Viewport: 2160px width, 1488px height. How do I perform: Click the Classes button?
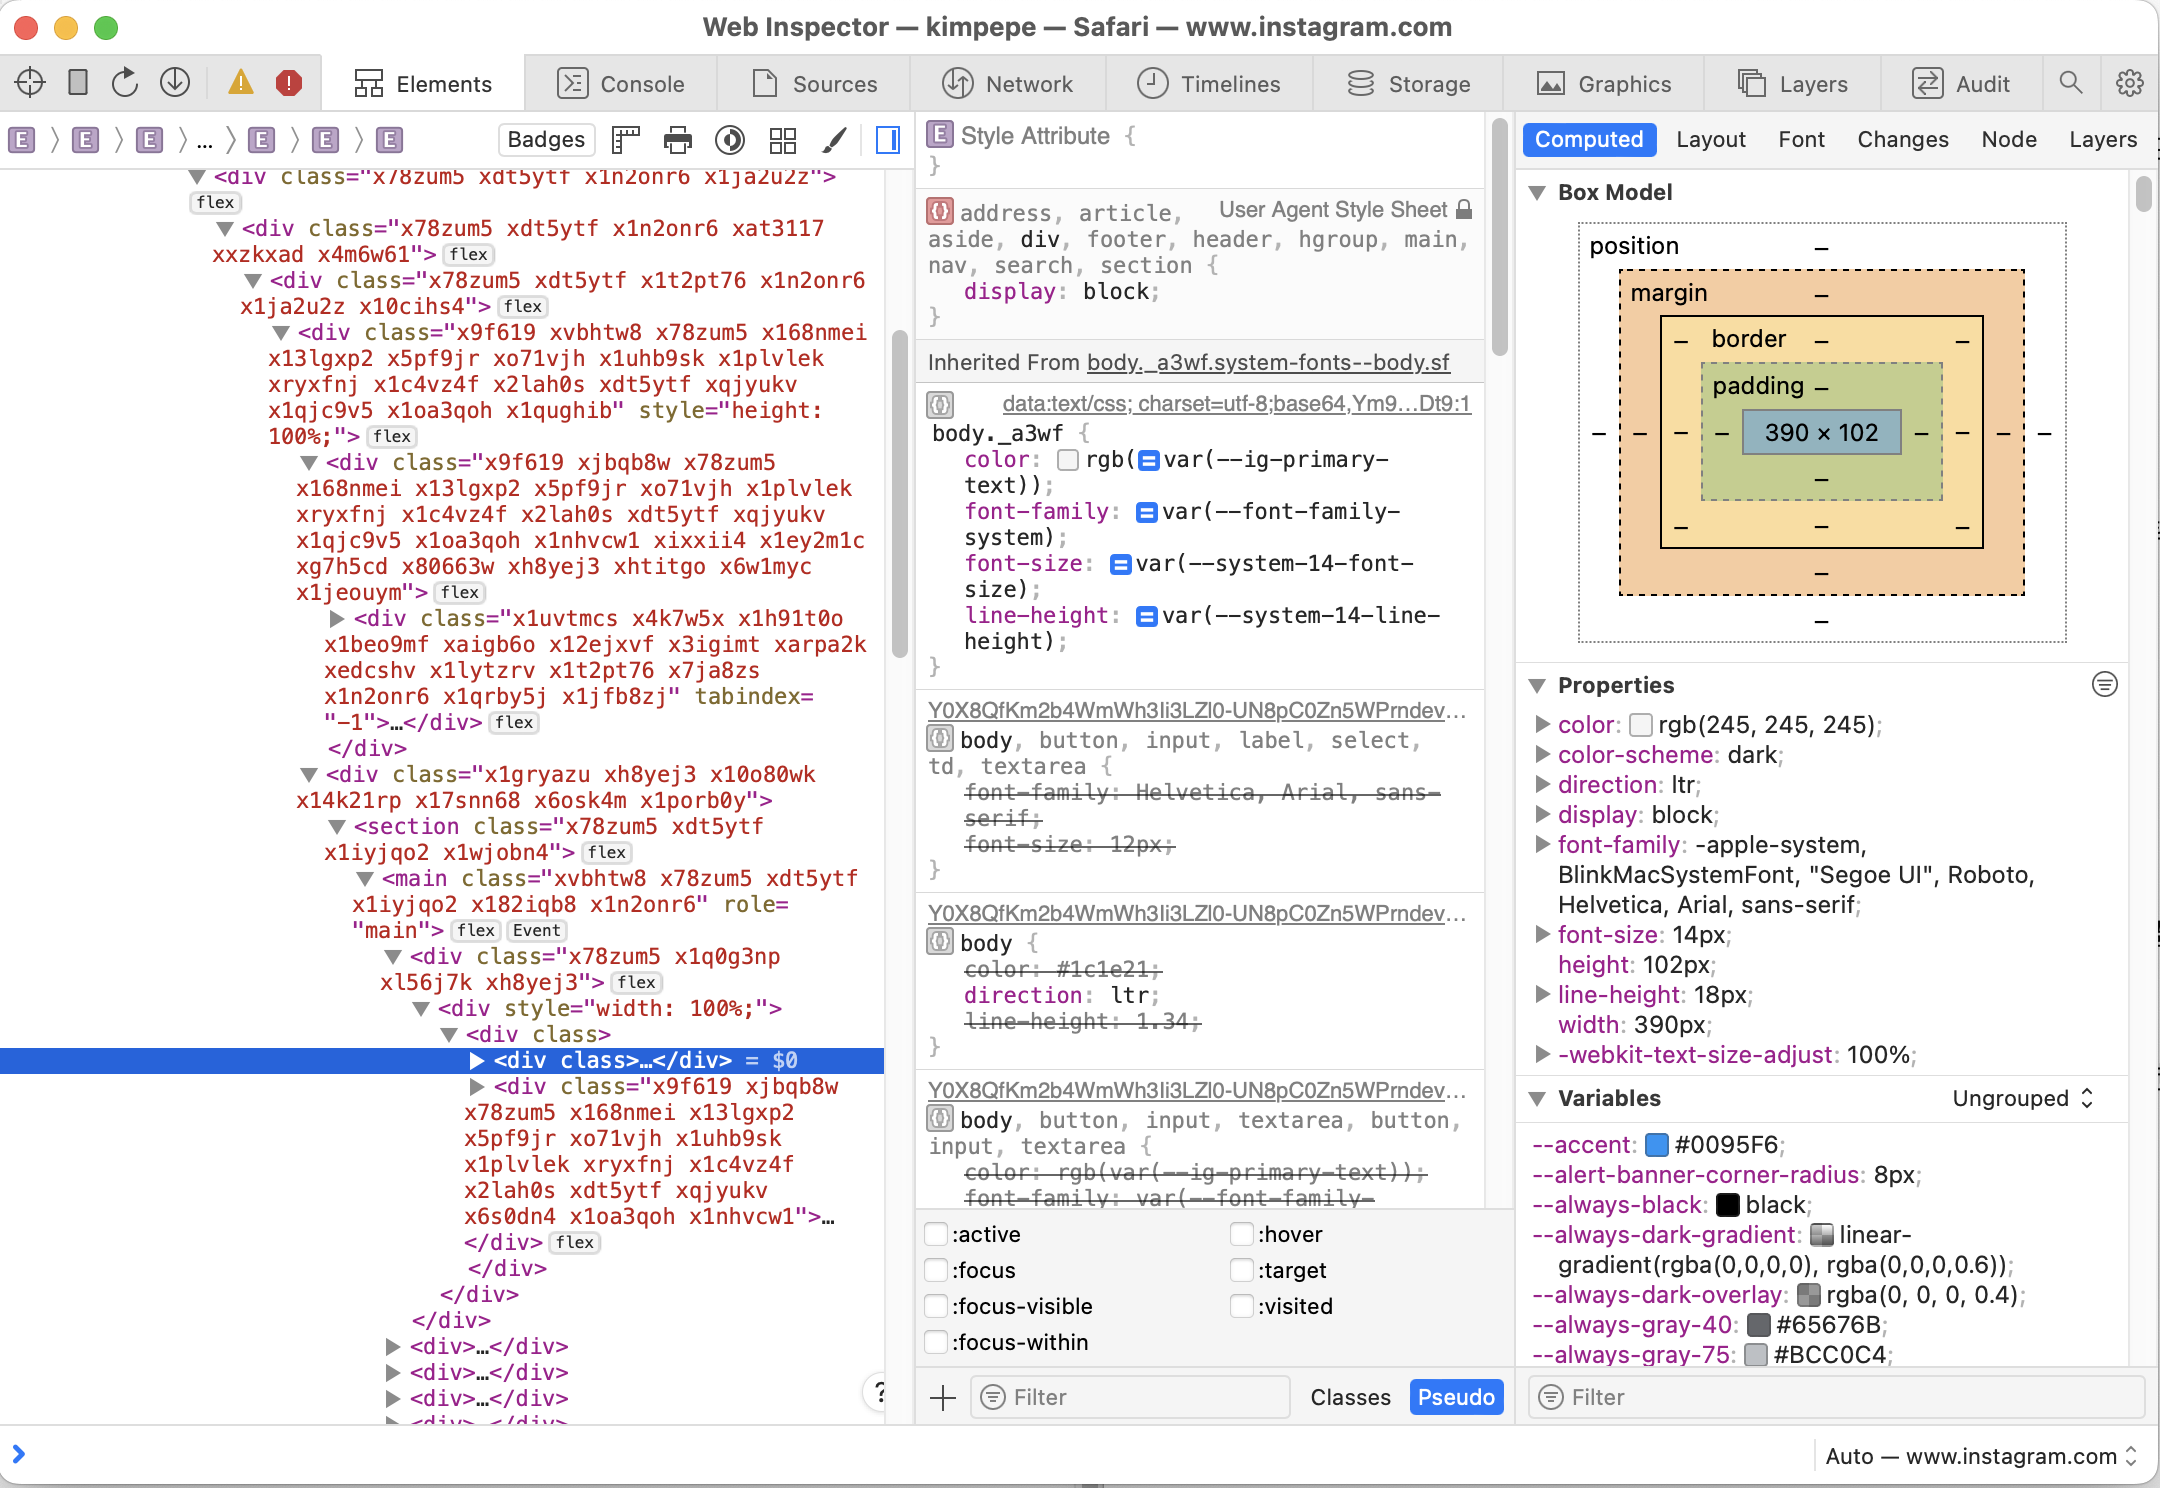(1350, 1397)
